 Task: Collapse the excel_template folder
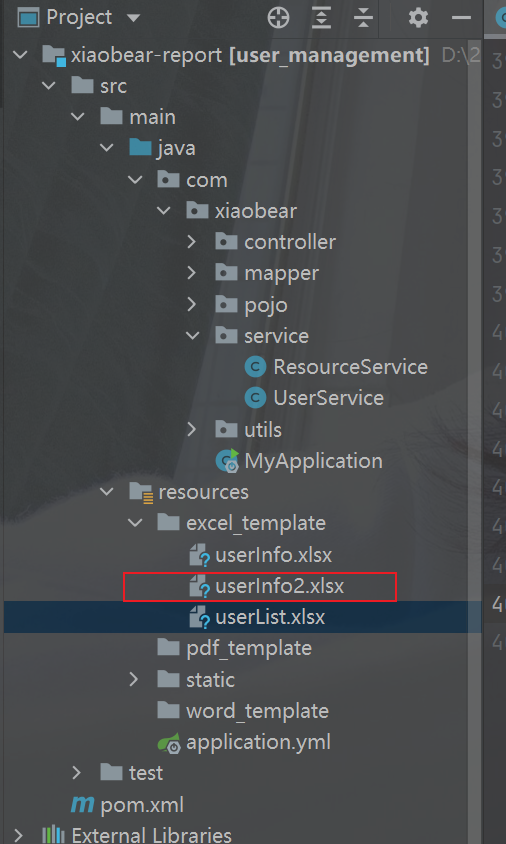135,523
